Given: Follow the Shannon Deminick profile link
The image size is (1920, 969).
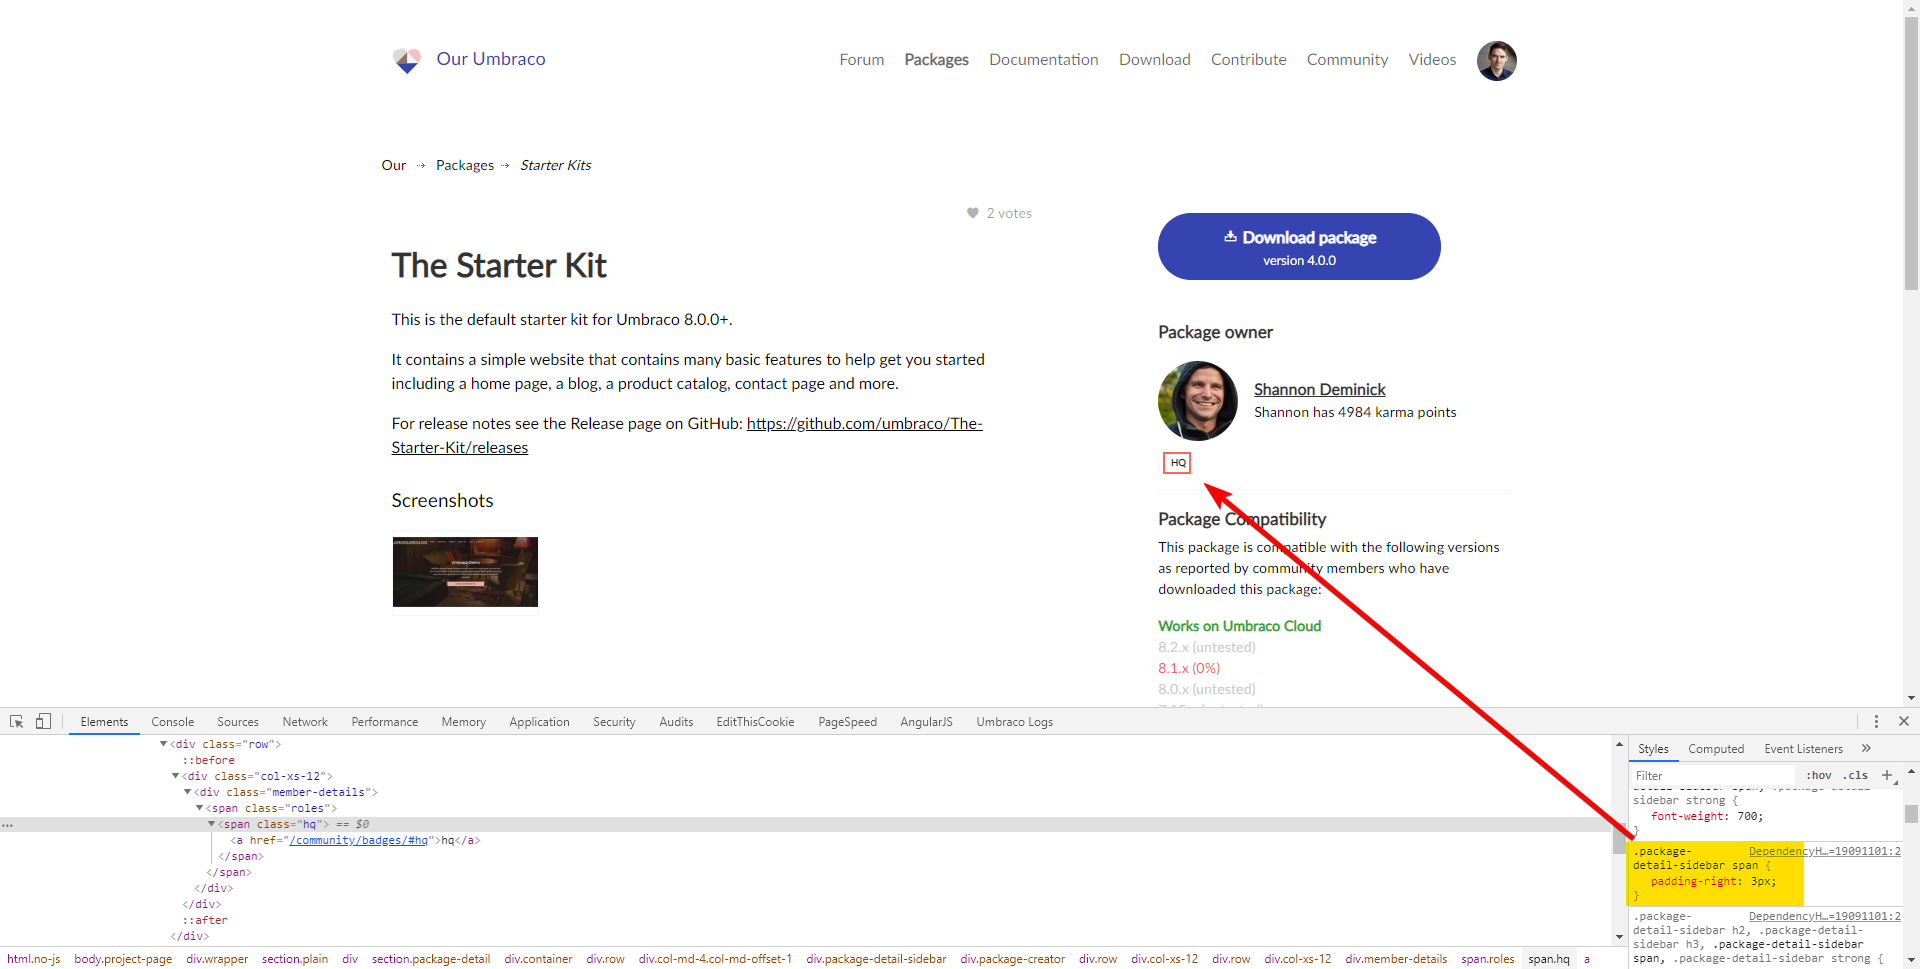Looking at the screenshot, I should click(x=1319, y=390).
